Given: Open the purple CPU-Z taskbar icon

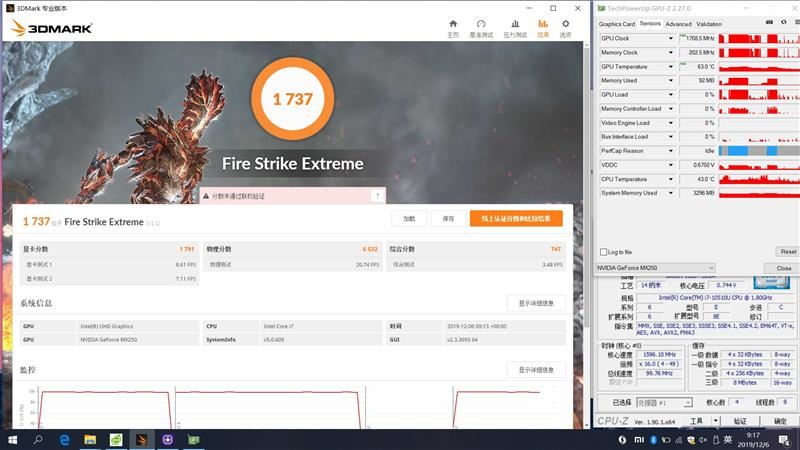Looking at the screenshot, I should click(168, 440).
